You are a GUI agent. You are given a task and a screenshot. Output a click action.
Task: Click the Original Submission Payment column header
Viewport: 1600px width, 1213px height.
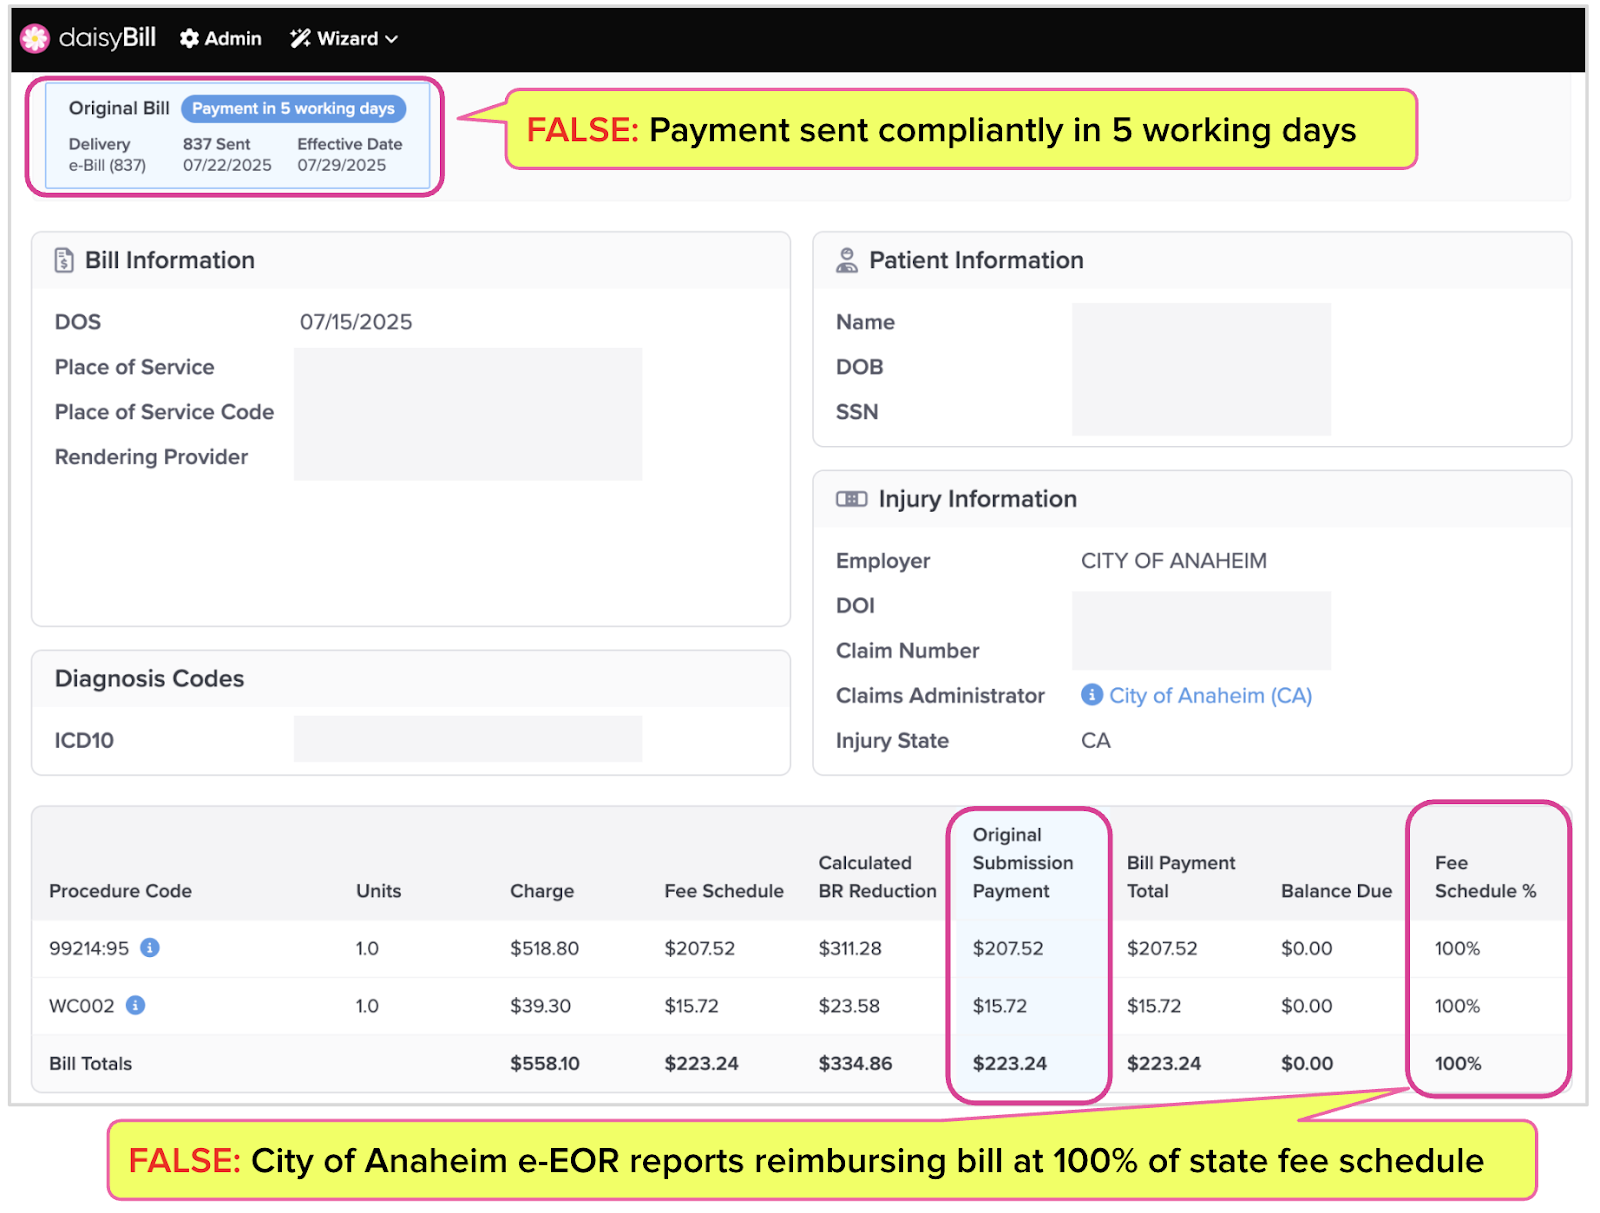coord(1022,863)
